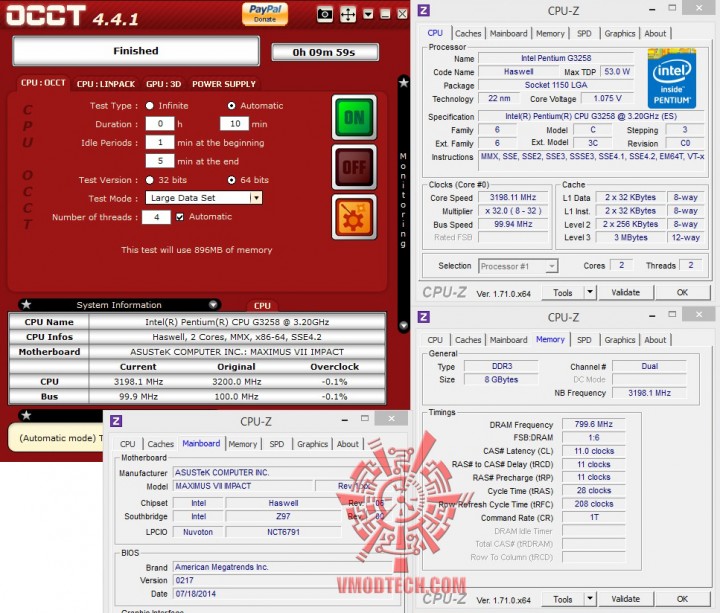Click idle minutes at the beginning field

point(160,142)
